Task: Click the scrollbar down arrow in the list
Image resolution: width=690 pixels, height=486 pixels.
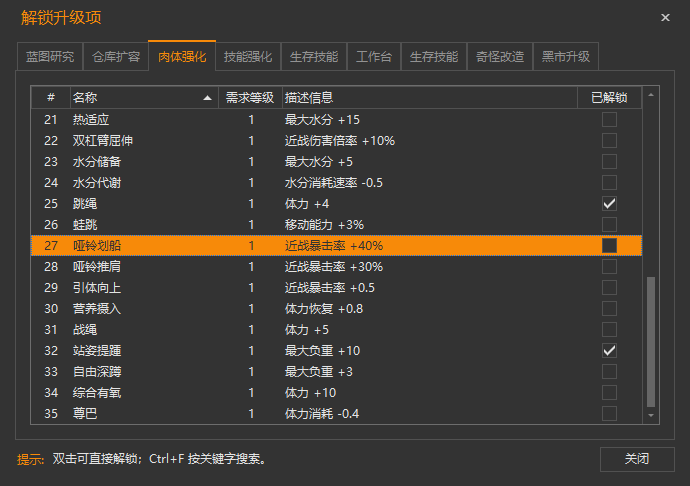Action: pos(652,414)
